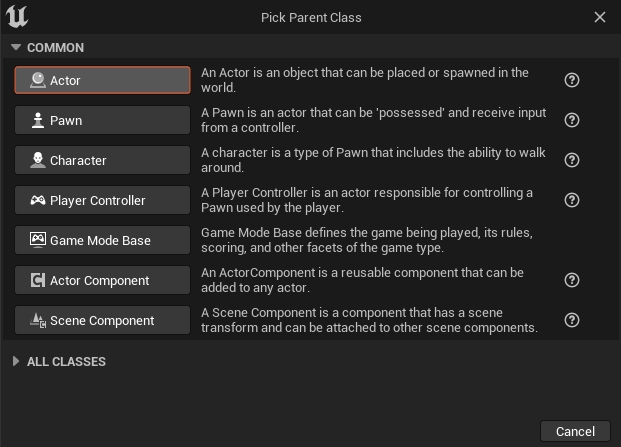This screenshot has height=447, width=621.
Task: Select Player Controller parent class
Action: pos(102,200)
